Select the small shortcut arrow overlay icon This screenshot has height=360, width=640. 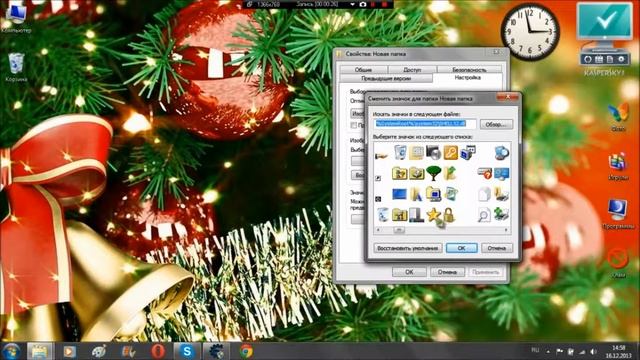pos(378,178)
